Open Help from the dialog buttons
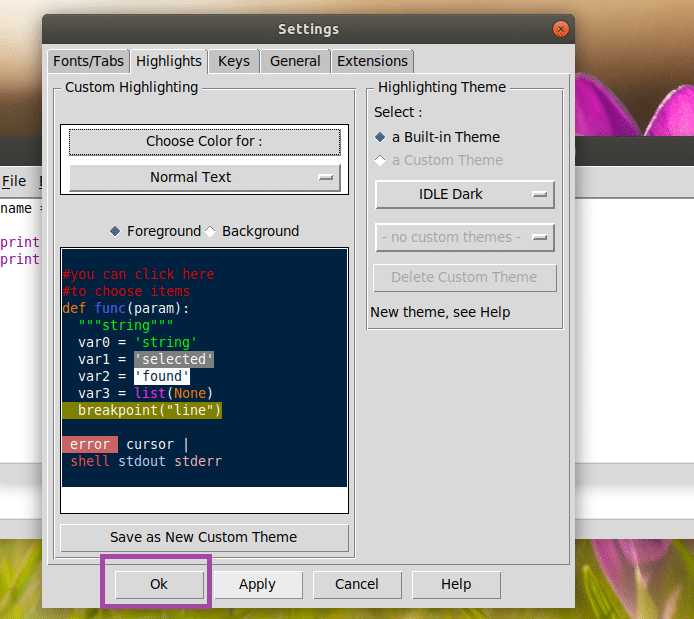The image size is (694, 619). [455, 584]
